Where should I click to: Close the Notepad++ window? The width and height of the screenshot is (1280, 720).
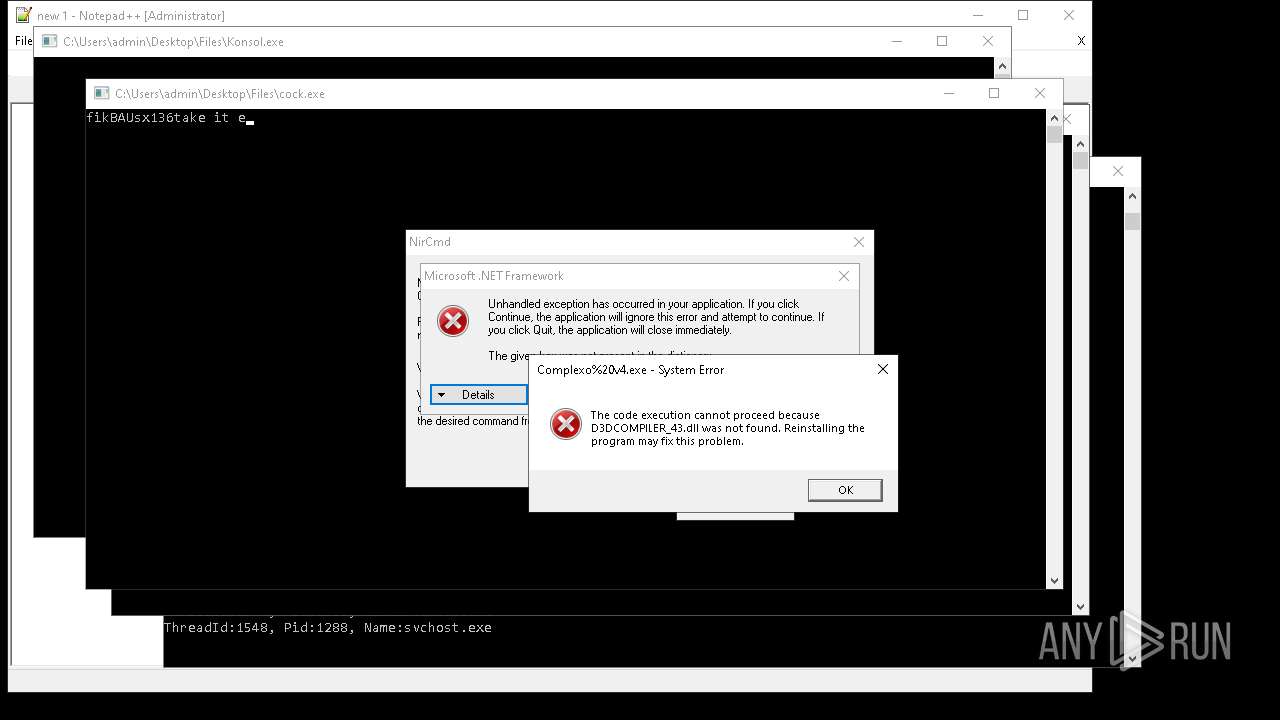1069,15
